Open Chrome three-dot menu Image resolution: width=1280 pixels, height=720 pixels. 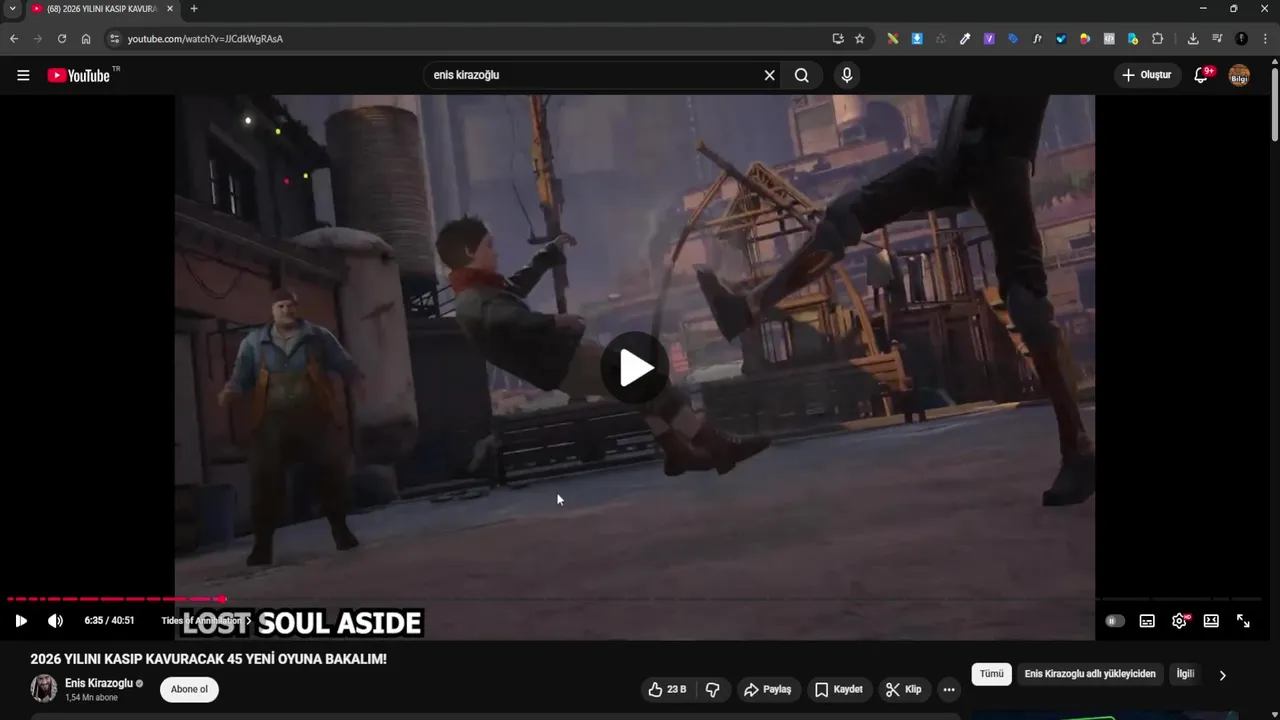pos(1265,39)
